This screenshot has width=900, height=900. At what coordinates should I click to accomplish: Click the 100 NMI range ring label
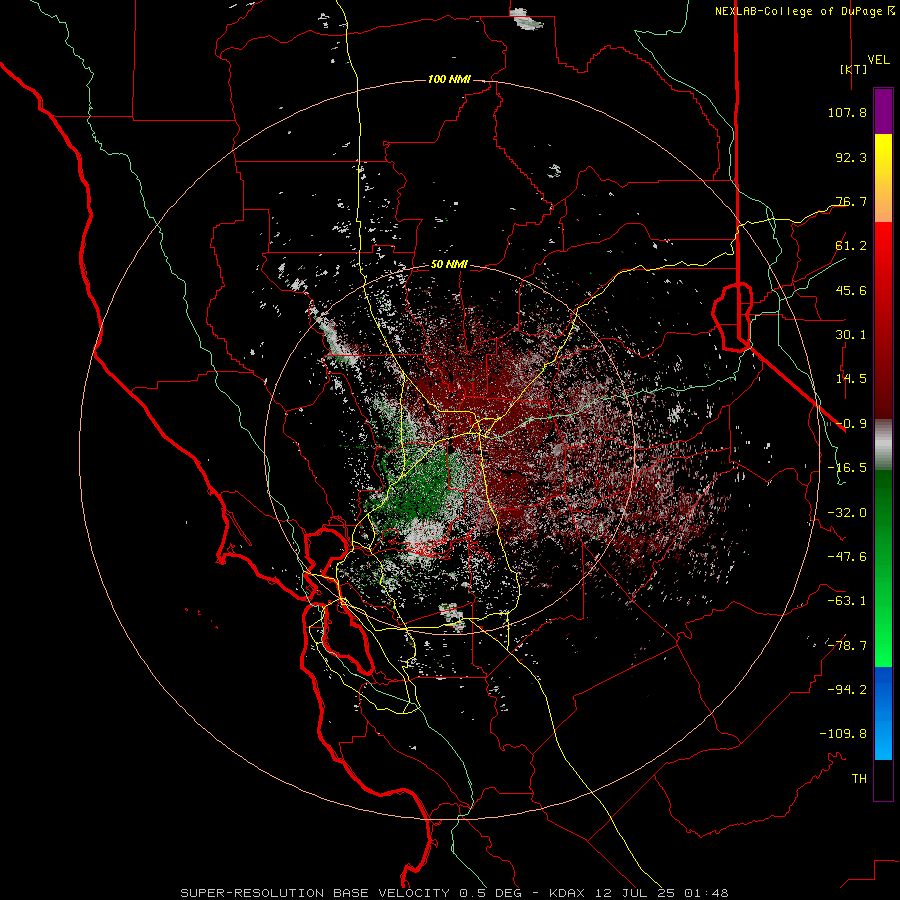(449, 79)
